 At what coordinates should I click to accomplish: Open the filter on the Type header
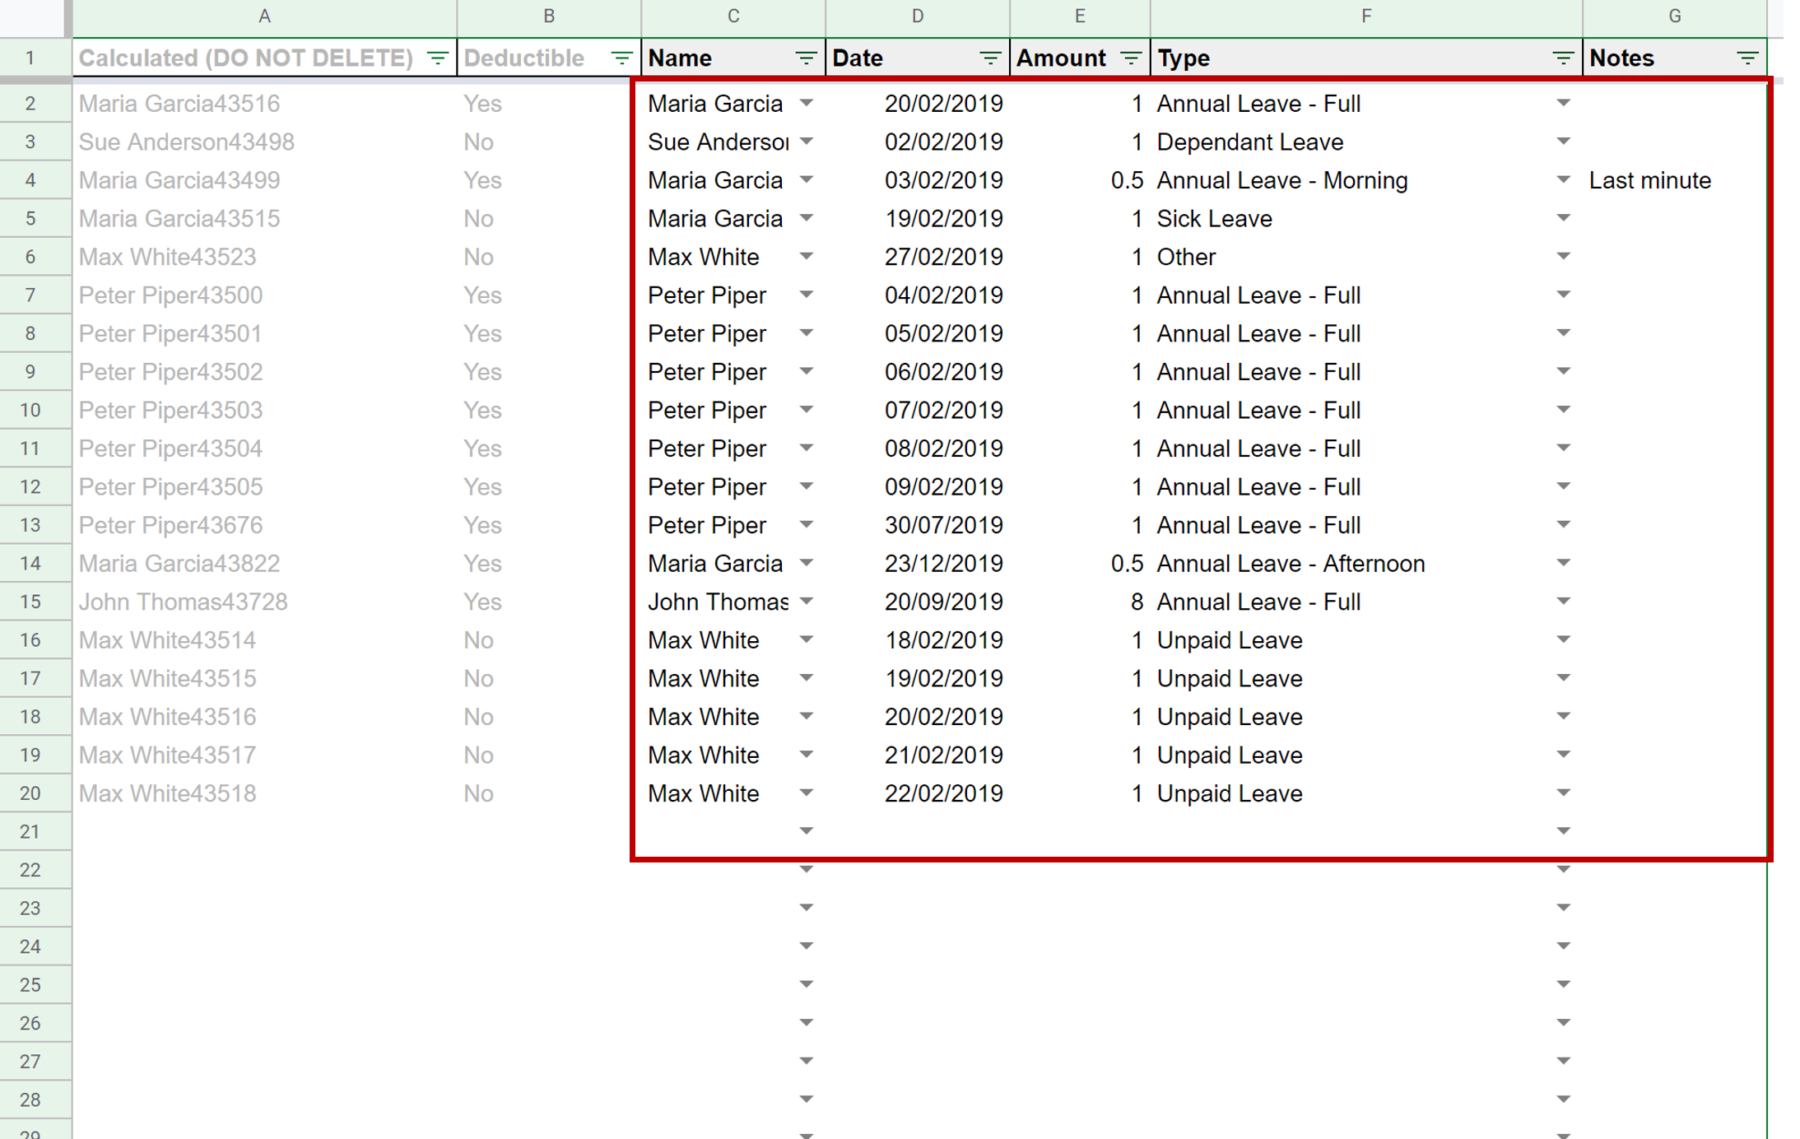point(1561,57)
